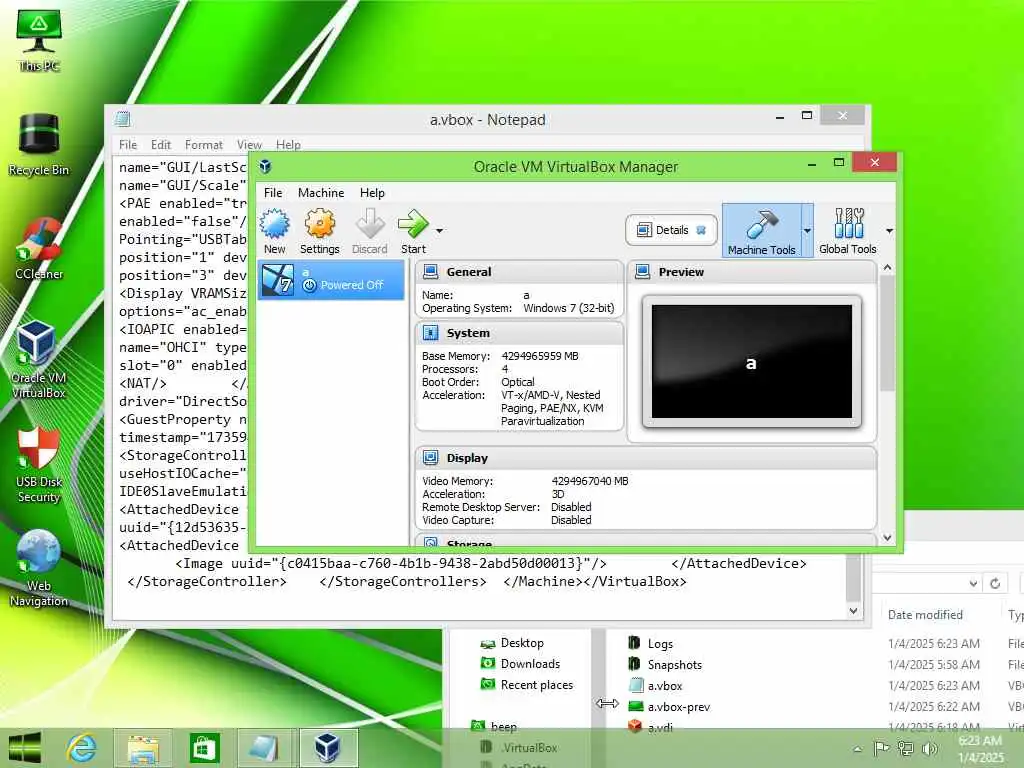Open Recycle Bin desktop icon
The width and height of the screenshot is (1024, 768).
(x=39, y=145)
